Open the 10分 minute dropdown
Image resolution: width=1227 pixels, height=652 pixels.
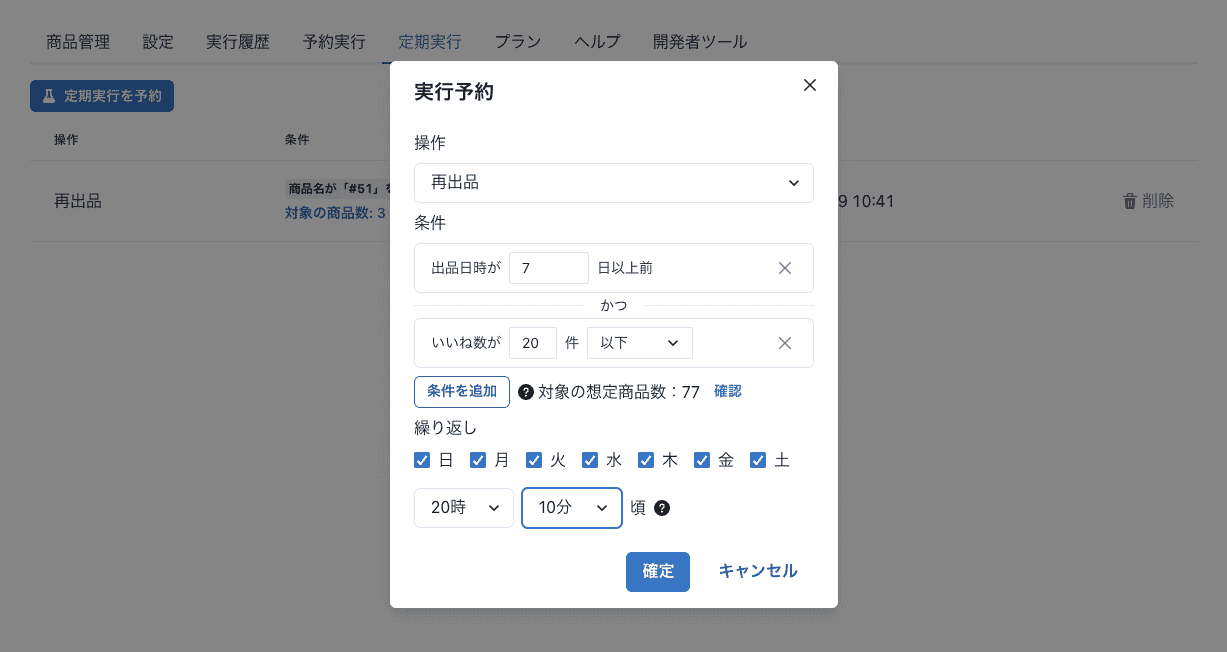coord(571,508)
